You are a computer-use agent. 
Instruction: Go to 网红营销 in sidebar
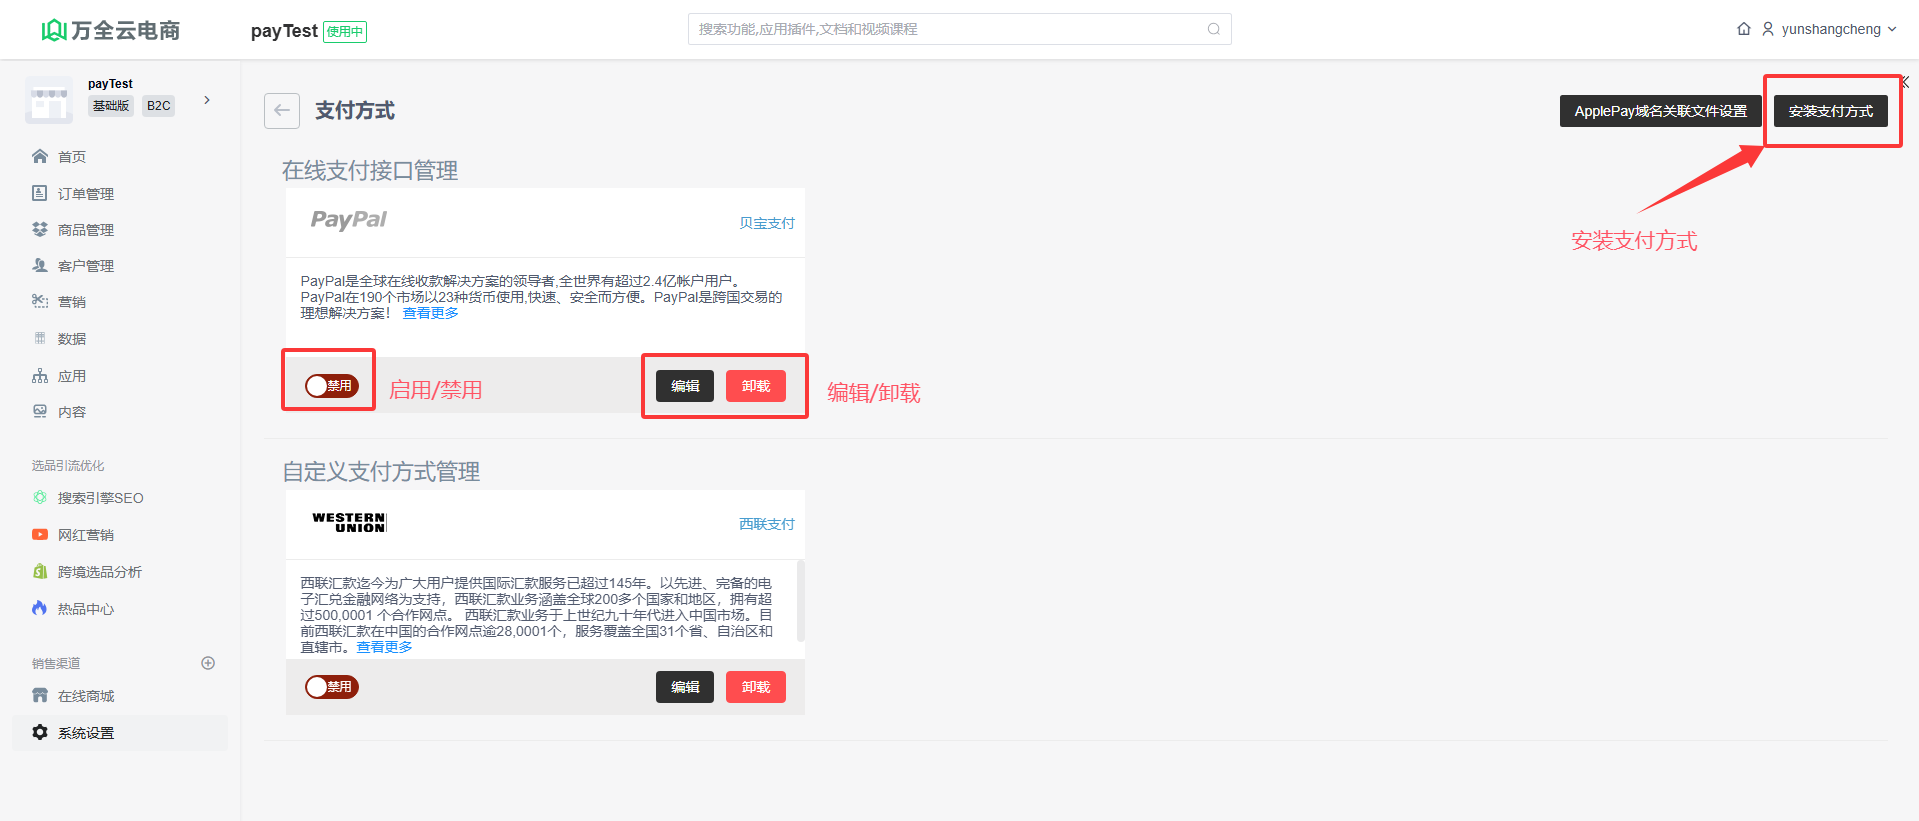85,535
